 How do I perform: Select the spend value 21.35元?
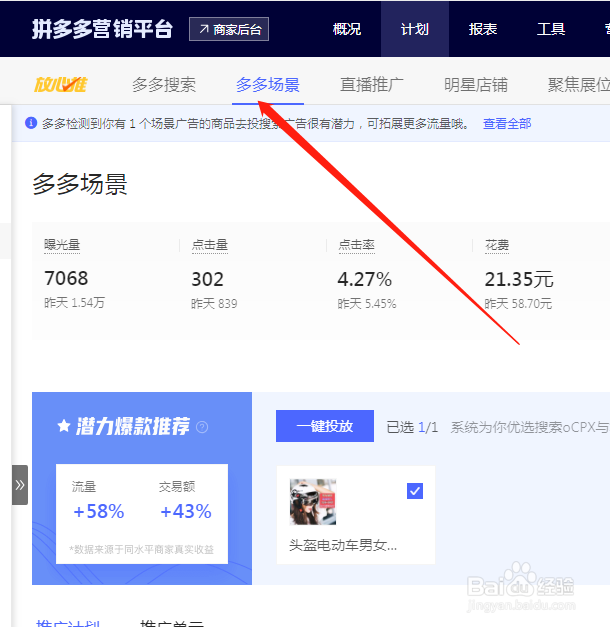click(519, 279)
